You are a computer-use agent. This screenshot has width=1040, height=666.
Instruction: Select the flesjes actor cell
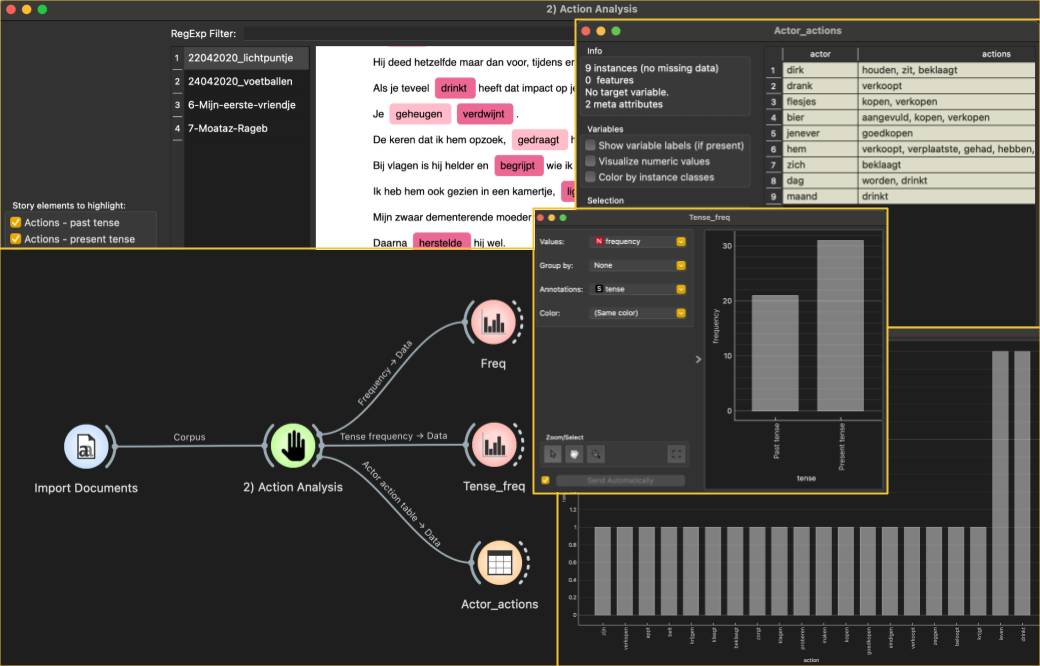[820, 101]
